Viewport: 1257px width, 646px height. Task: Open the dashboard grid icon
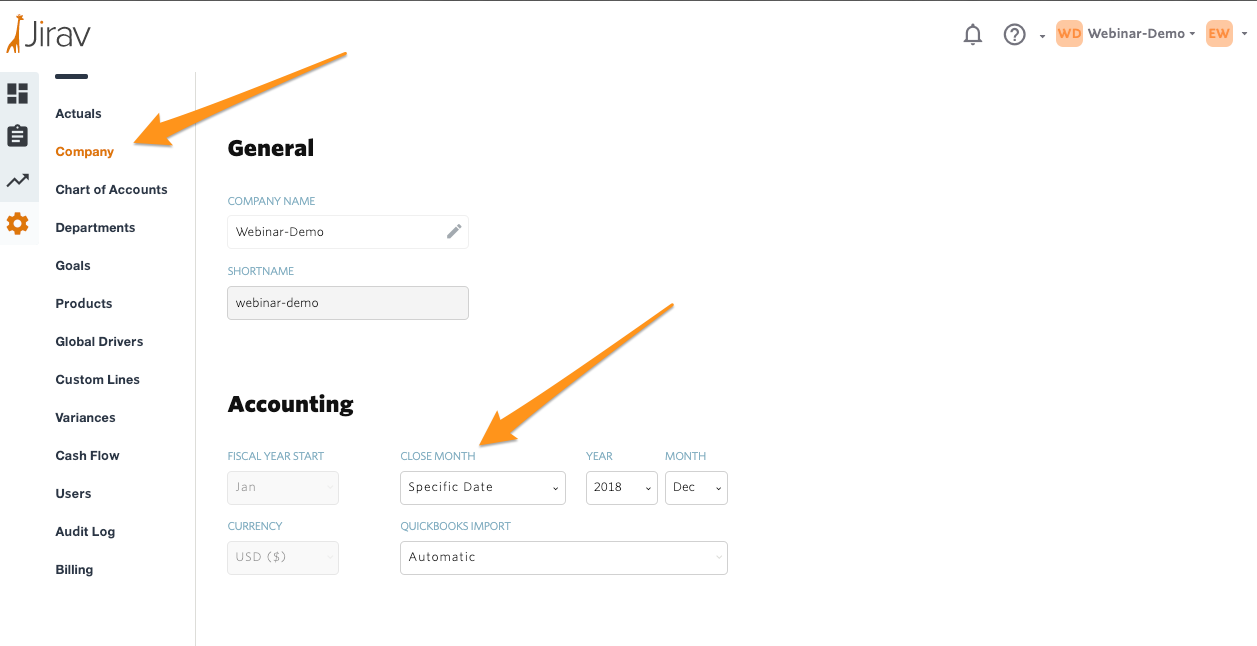[18, 94]
